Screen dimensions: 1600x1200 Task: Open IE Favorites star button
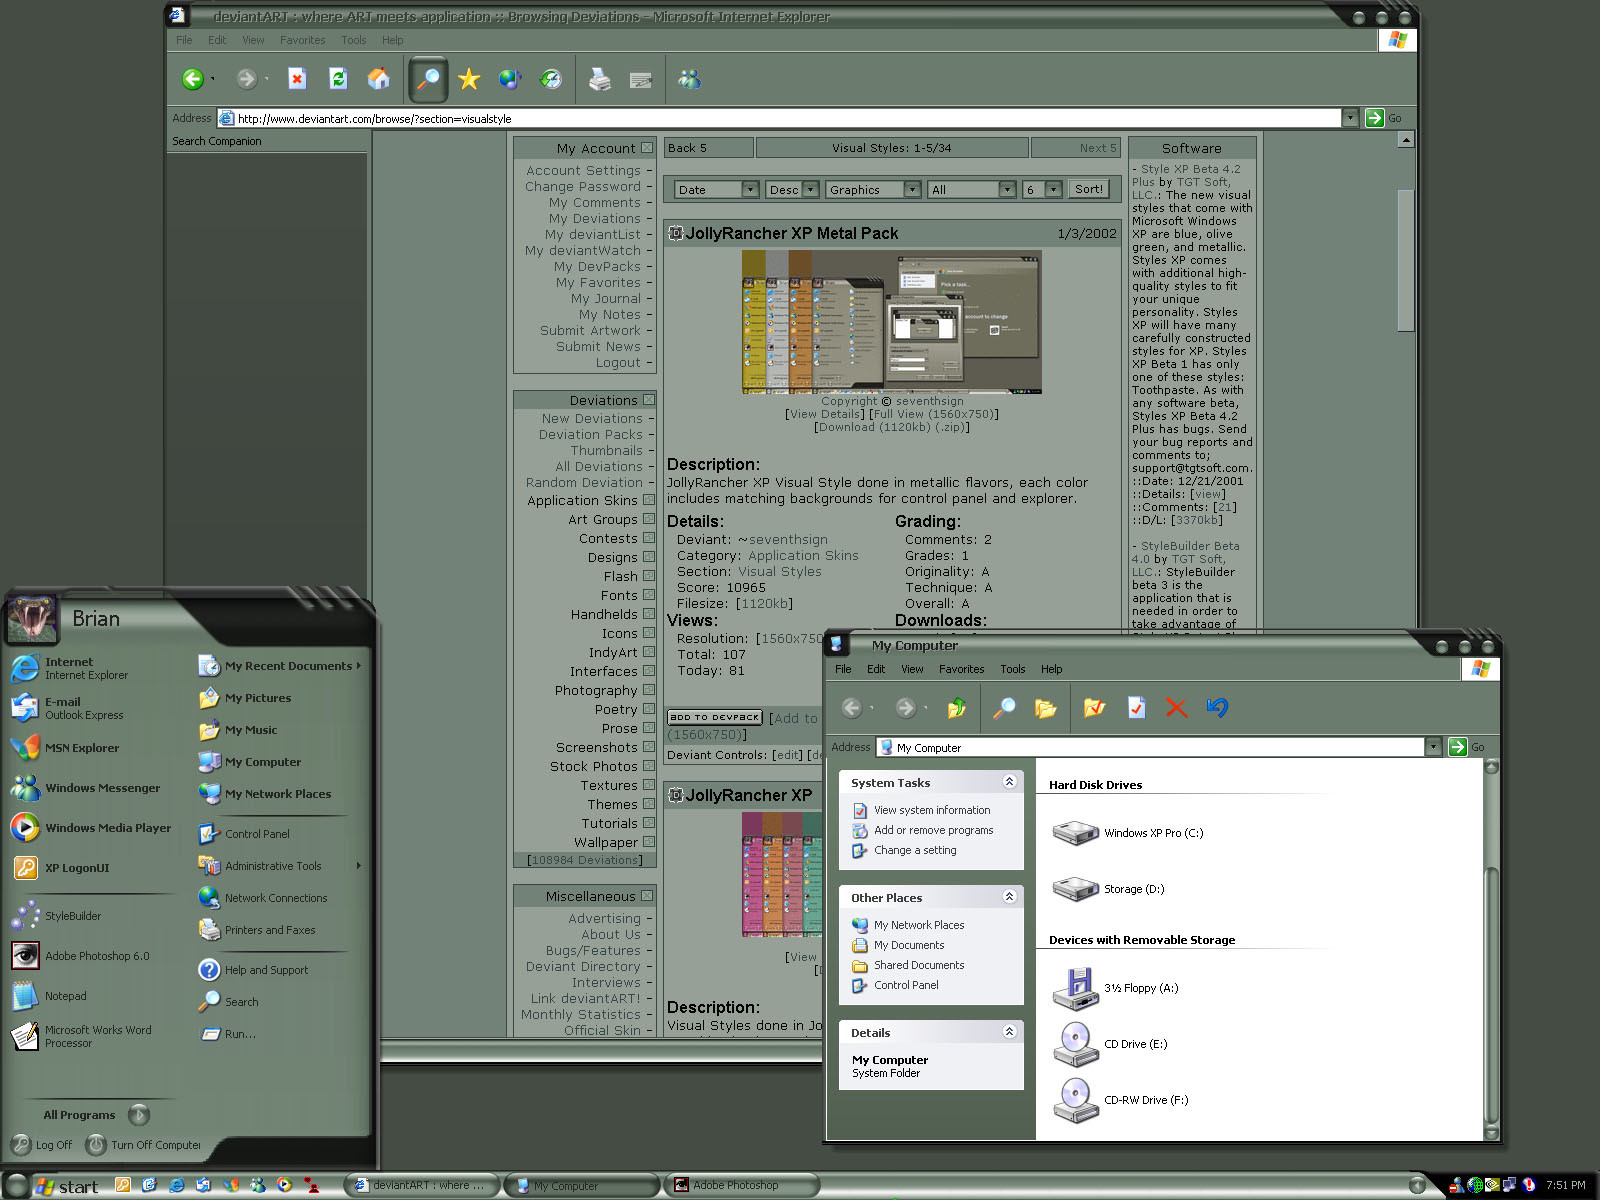469,79
